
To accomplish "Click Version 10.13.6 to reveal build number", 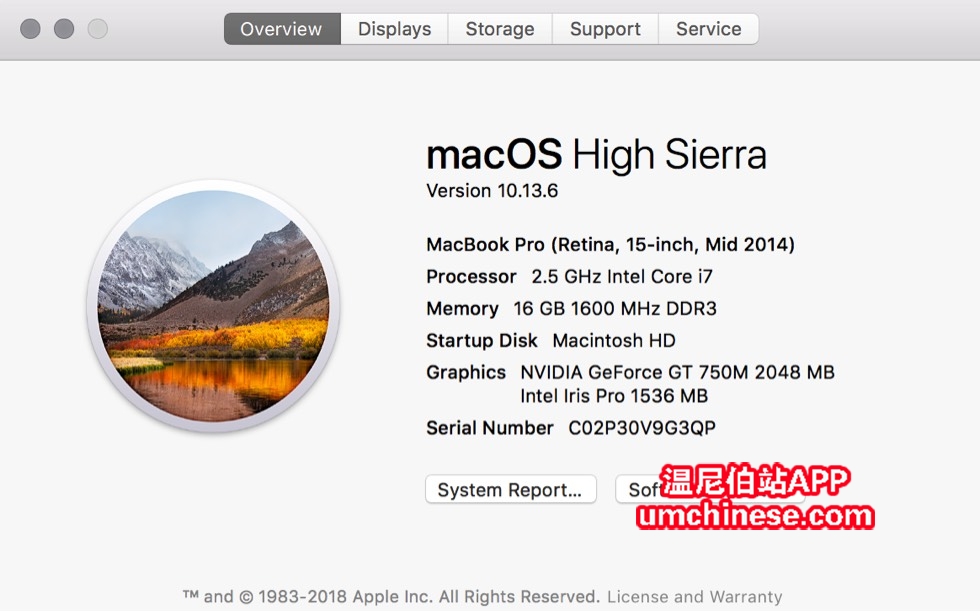I will (x=492, y=191).
